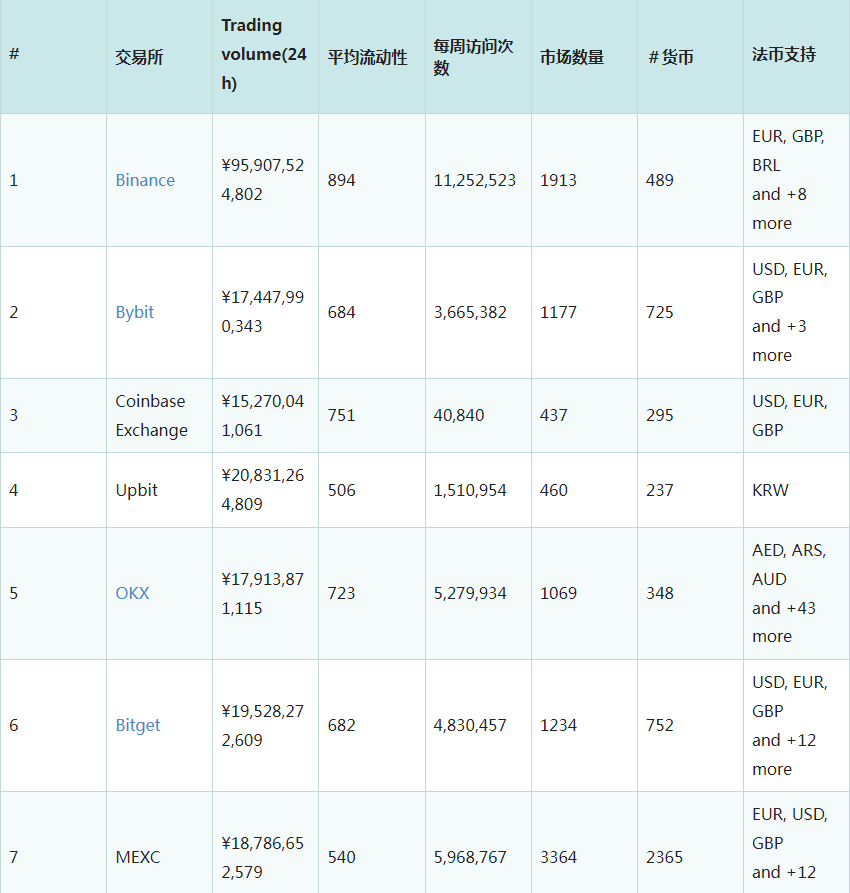Open the Binance exchange link
This screenshot has width=850, height=893.
point(145,180)
